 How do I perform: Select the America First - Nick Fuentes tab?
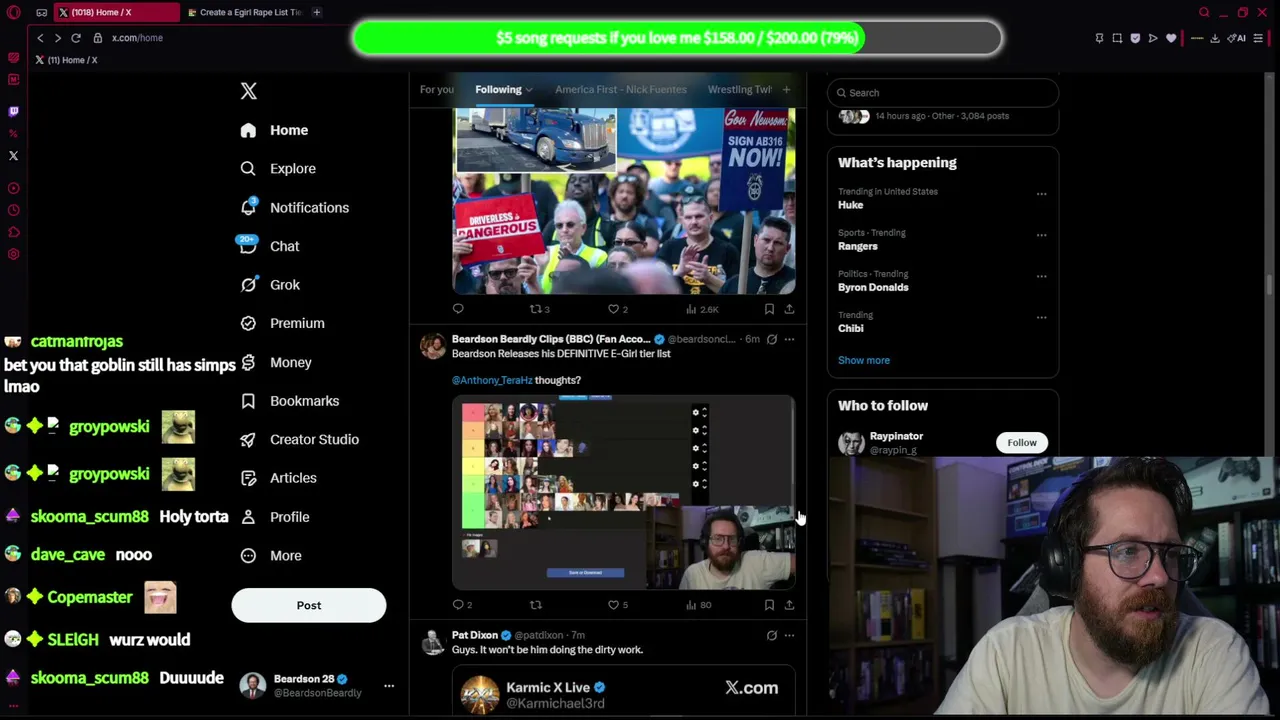[621, 89]
